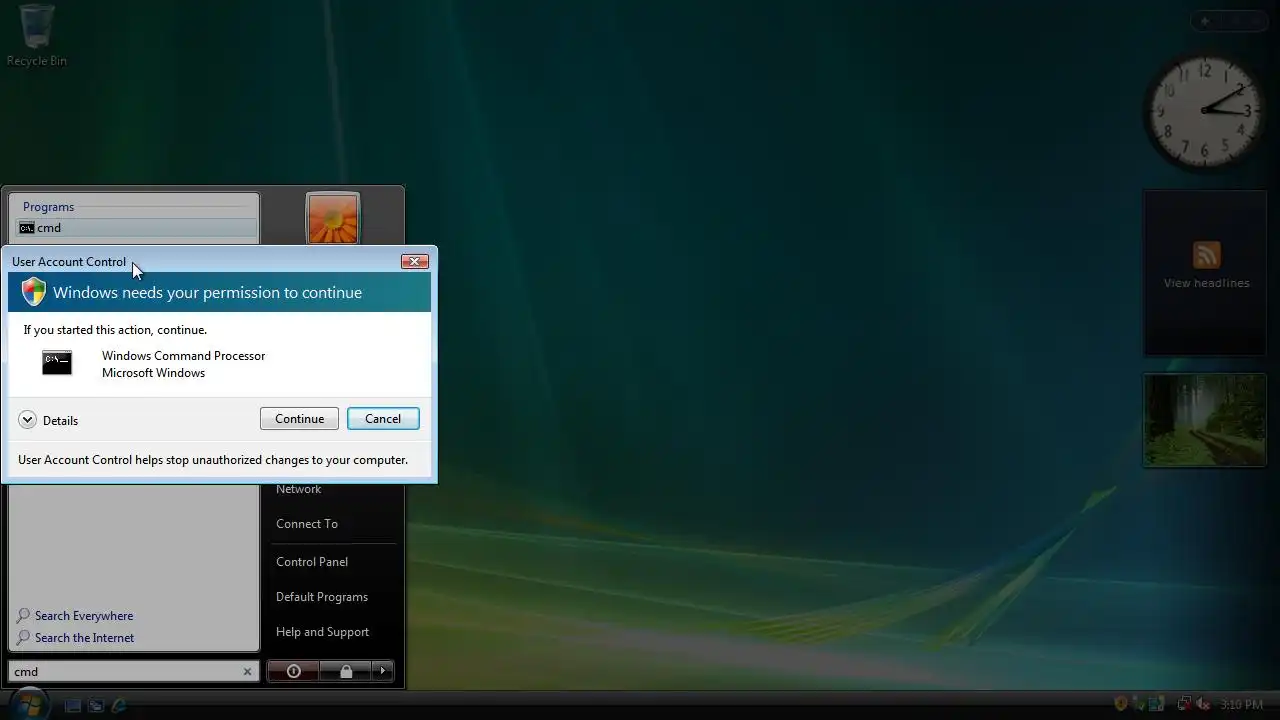Click the user account flower picture
Image resolution: width=1280 pixels, height=720 pixels.
(332, 219)
